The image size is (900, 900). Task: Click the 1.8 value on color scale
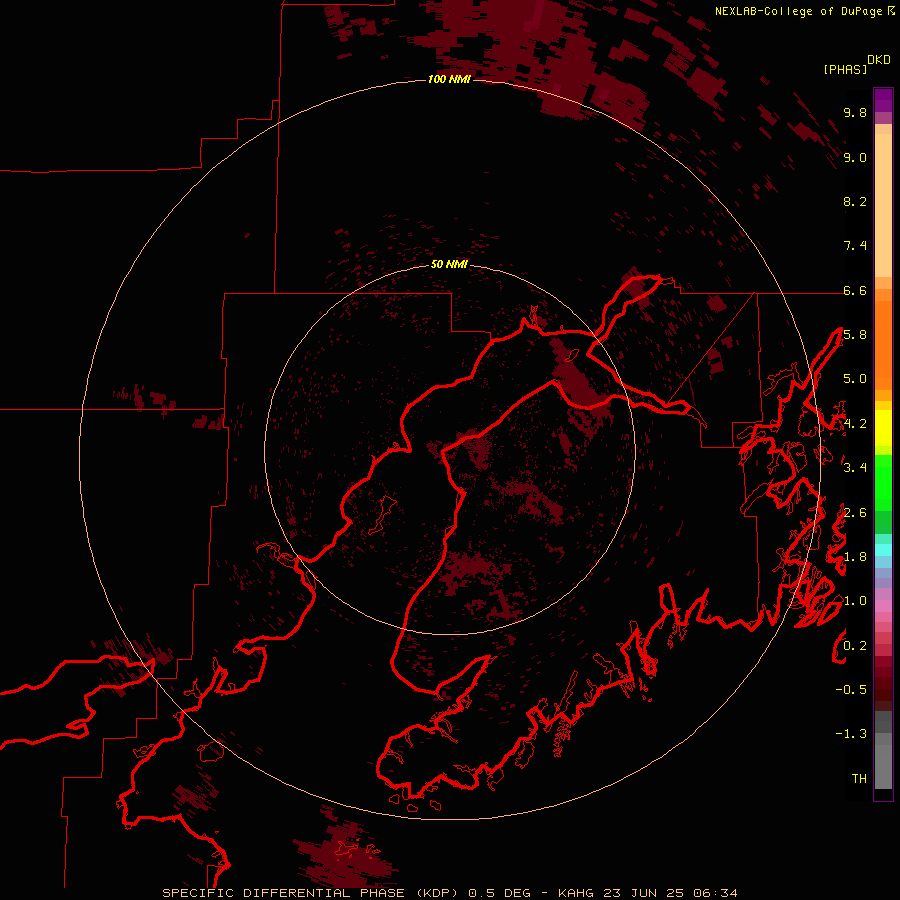coord(855,557)
